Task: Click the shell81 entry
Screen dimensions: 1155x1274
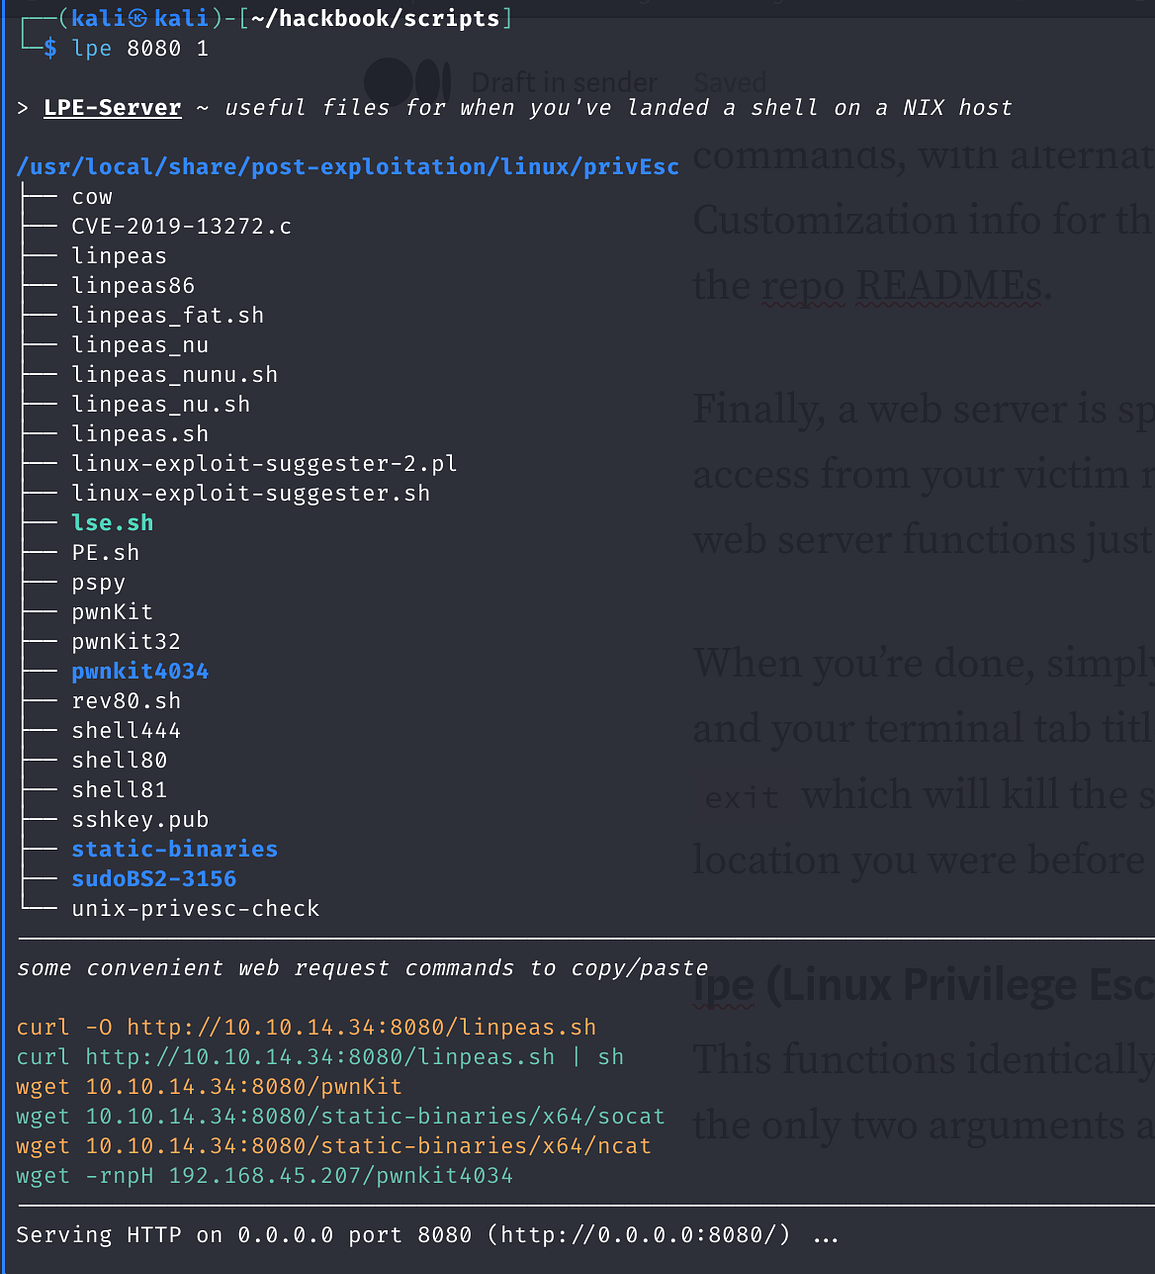Action: pos(119,790)
